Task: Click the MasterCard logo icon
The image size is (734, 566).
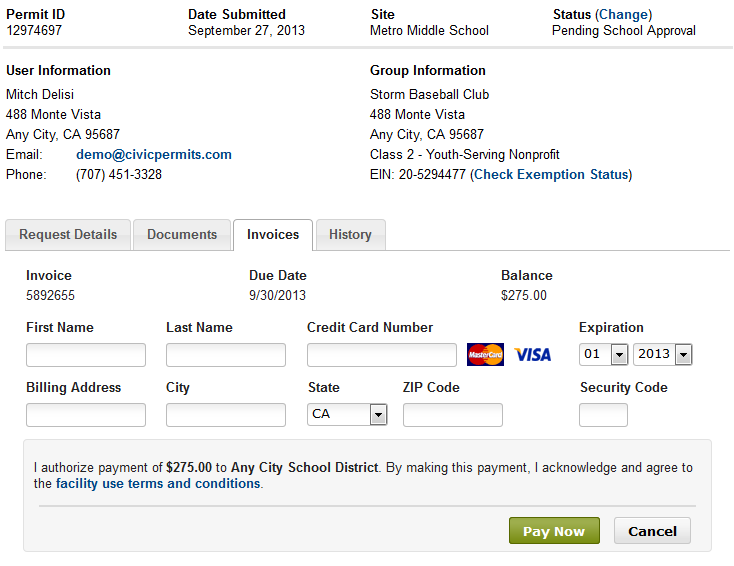Action: tap(485, 354)
